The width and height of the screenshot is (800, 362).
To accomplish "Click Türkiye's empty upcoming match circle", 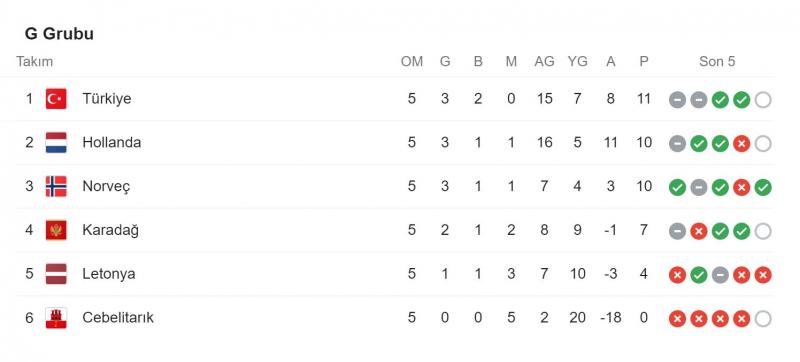I will click(763, 100).
